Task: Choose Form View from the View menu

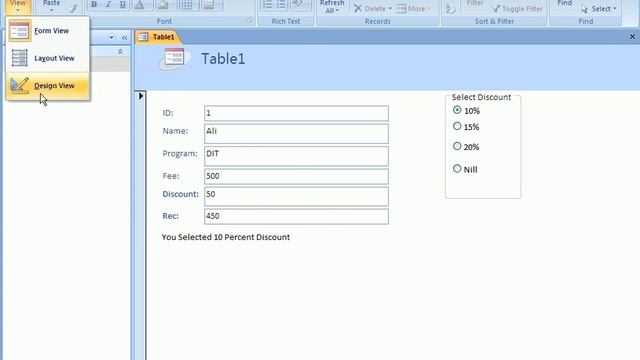Action: coord(47,31)
